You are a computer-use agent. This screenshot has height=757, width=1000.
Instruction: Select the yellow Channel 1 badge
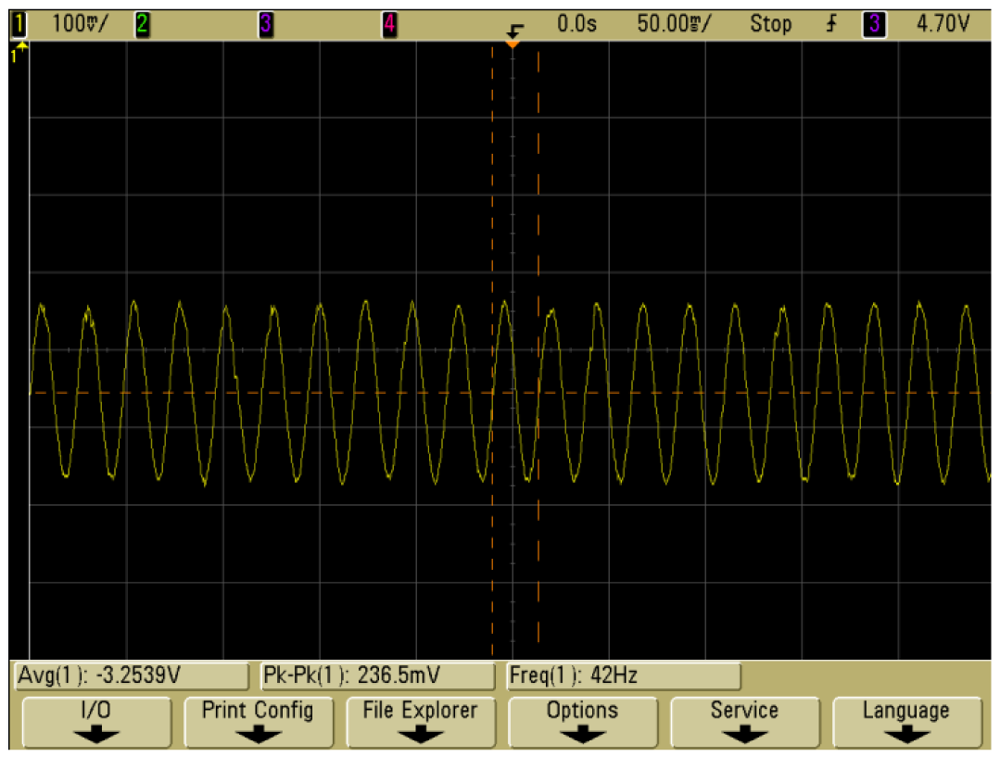[x=20, y=23]
